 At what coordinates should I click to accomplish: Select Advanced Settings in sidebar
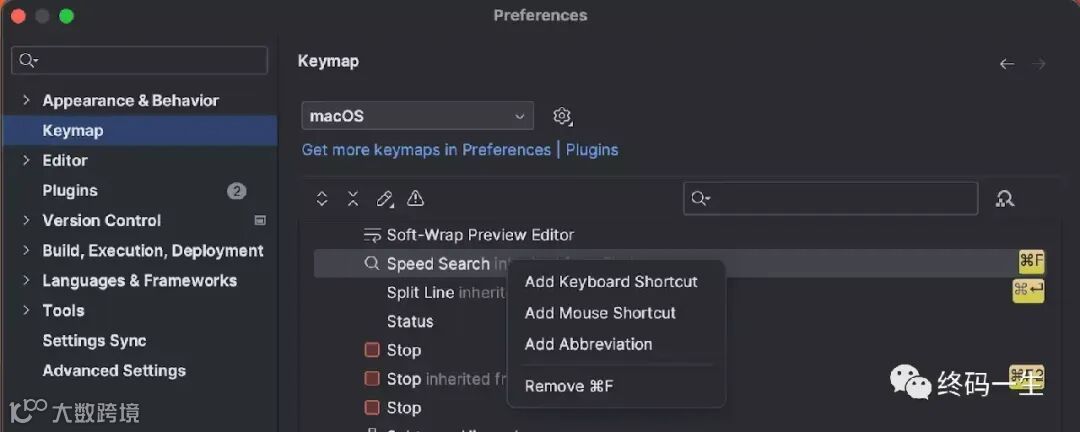click(114, 371)
